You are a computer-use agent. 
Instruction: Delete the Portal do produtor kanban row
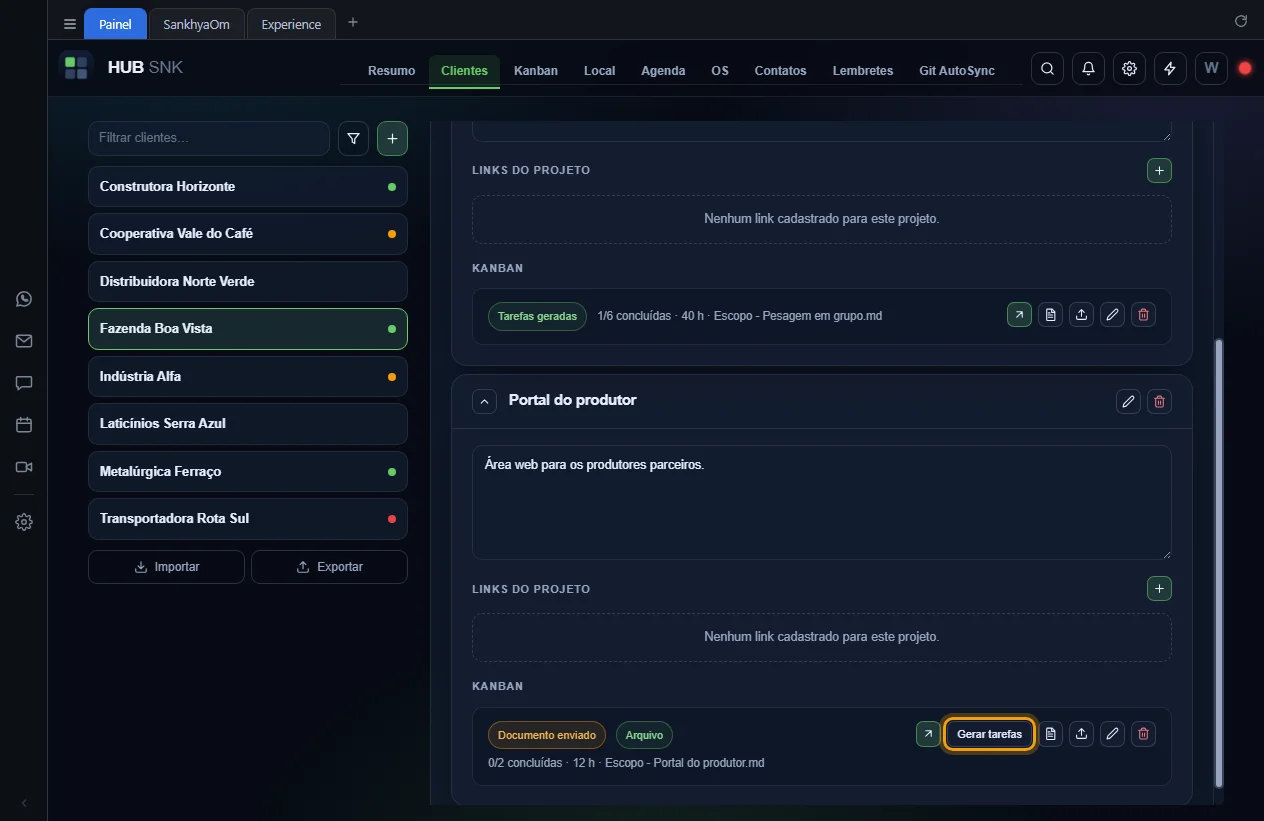1144,734
